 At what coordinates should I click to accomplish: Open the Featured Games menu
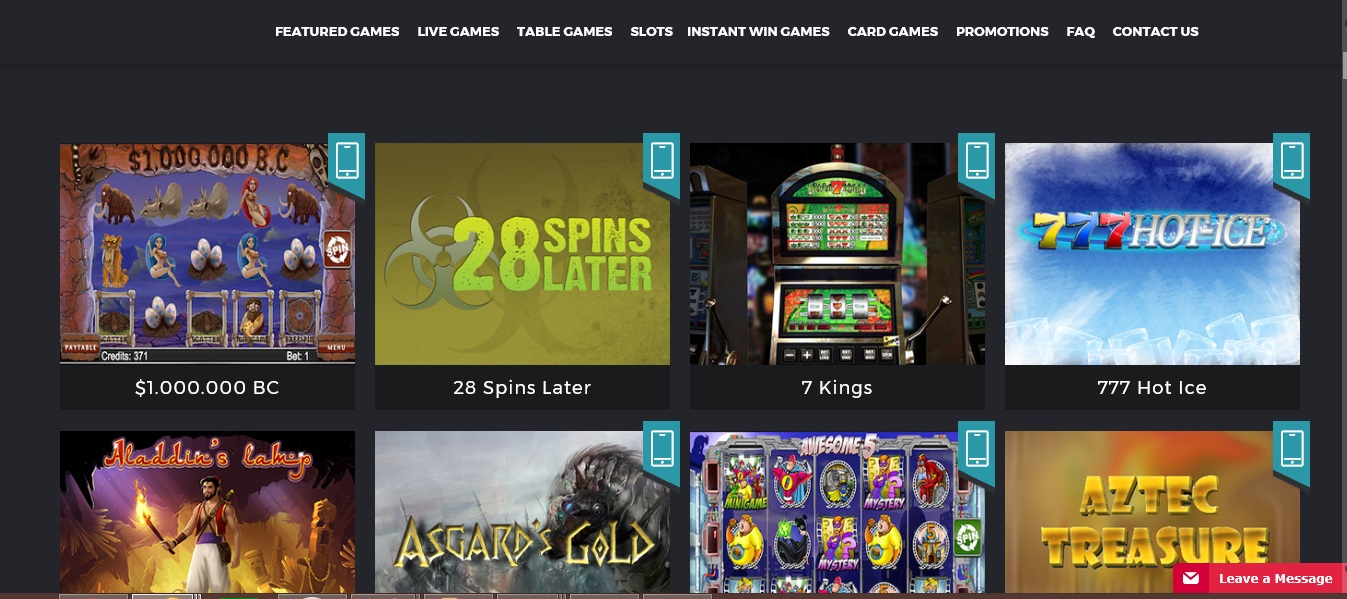point(337,32)
